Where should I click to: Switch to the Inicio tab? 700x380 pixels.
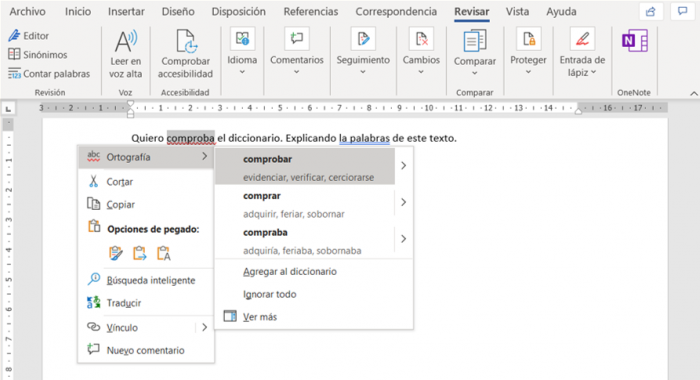(78, 12)
